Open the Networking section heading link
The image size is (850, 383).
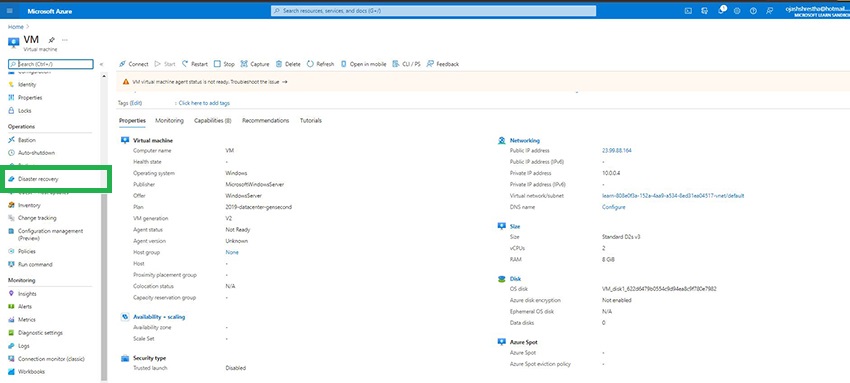(x=524, y=140)
